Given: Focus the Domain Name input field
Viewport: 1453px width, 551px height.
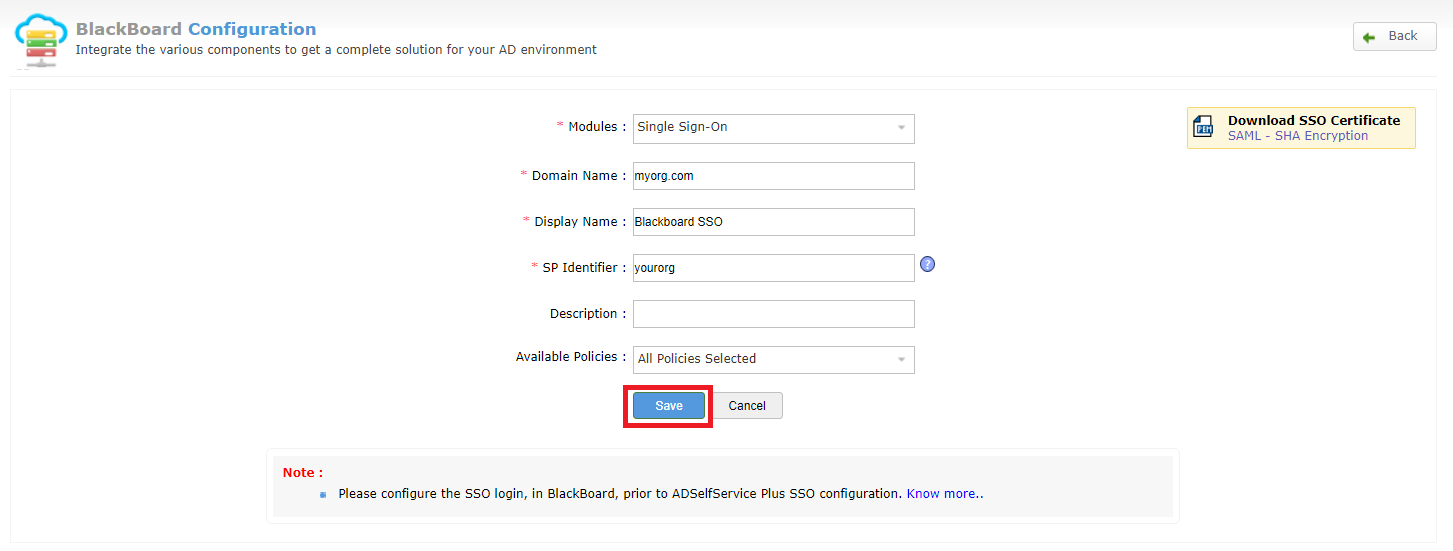Looking at the screenshot, I should (x=773, y=176).
